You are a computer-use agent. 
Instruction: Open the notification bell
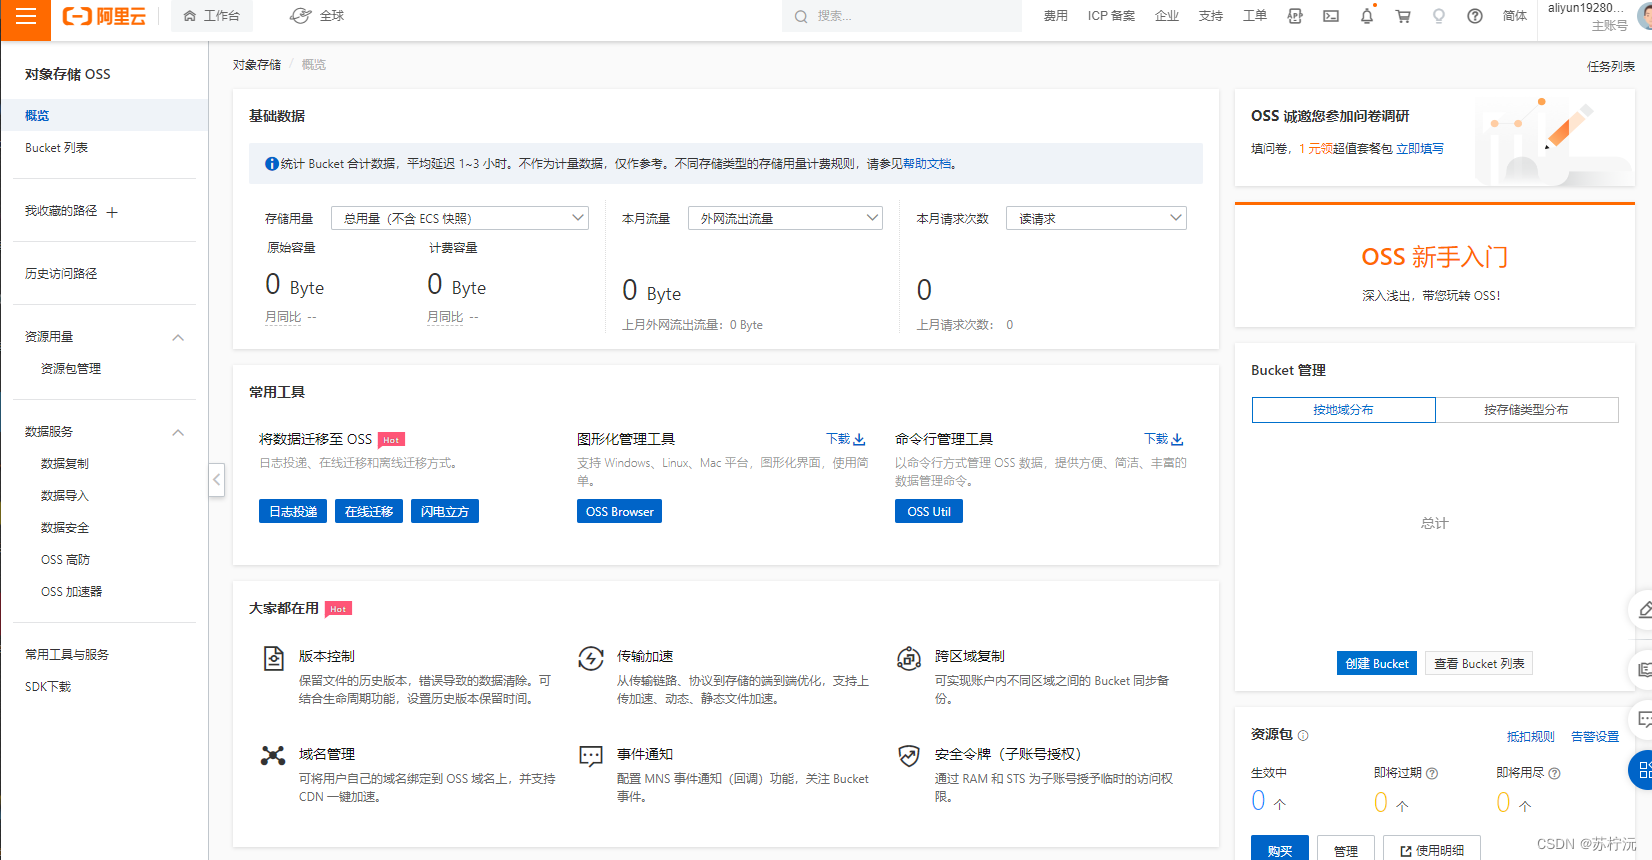[1367, 16]
